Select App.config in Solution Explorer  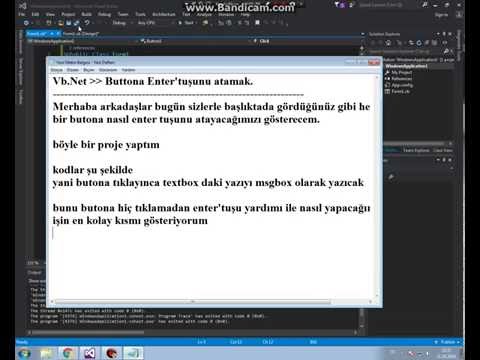pyautogui.click(x=402, y=85)
